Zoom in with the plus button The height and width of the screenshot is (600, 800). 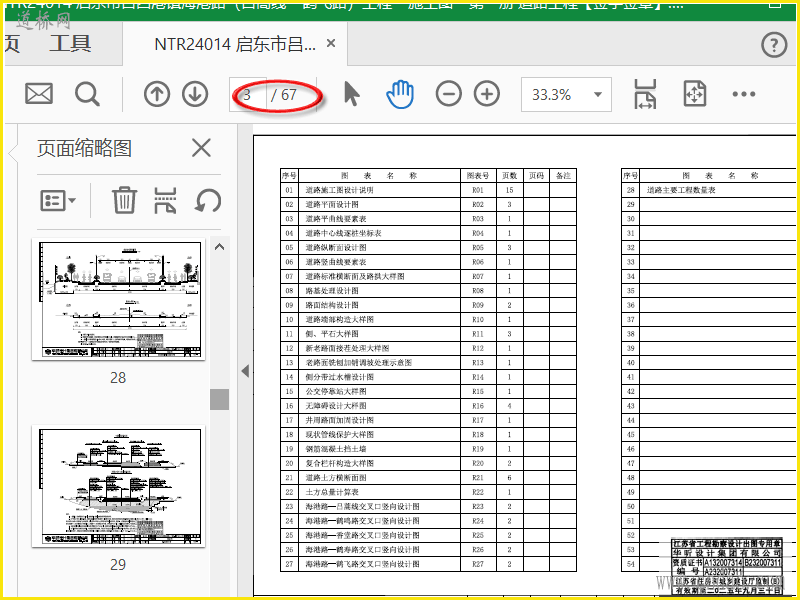[x=487, y=94]
